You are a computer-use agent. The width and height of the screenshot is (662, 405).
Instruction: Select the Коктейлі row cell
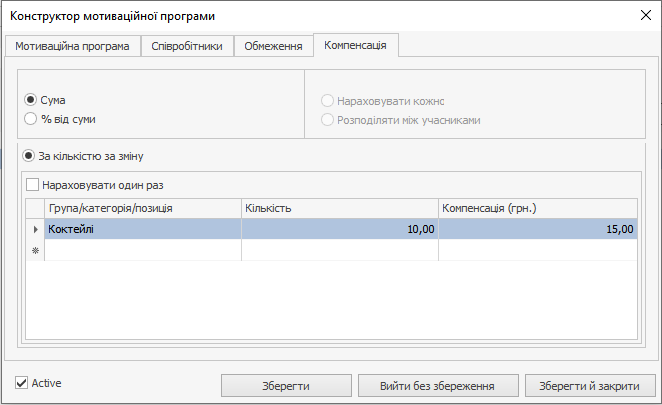[x=143, y=229]
